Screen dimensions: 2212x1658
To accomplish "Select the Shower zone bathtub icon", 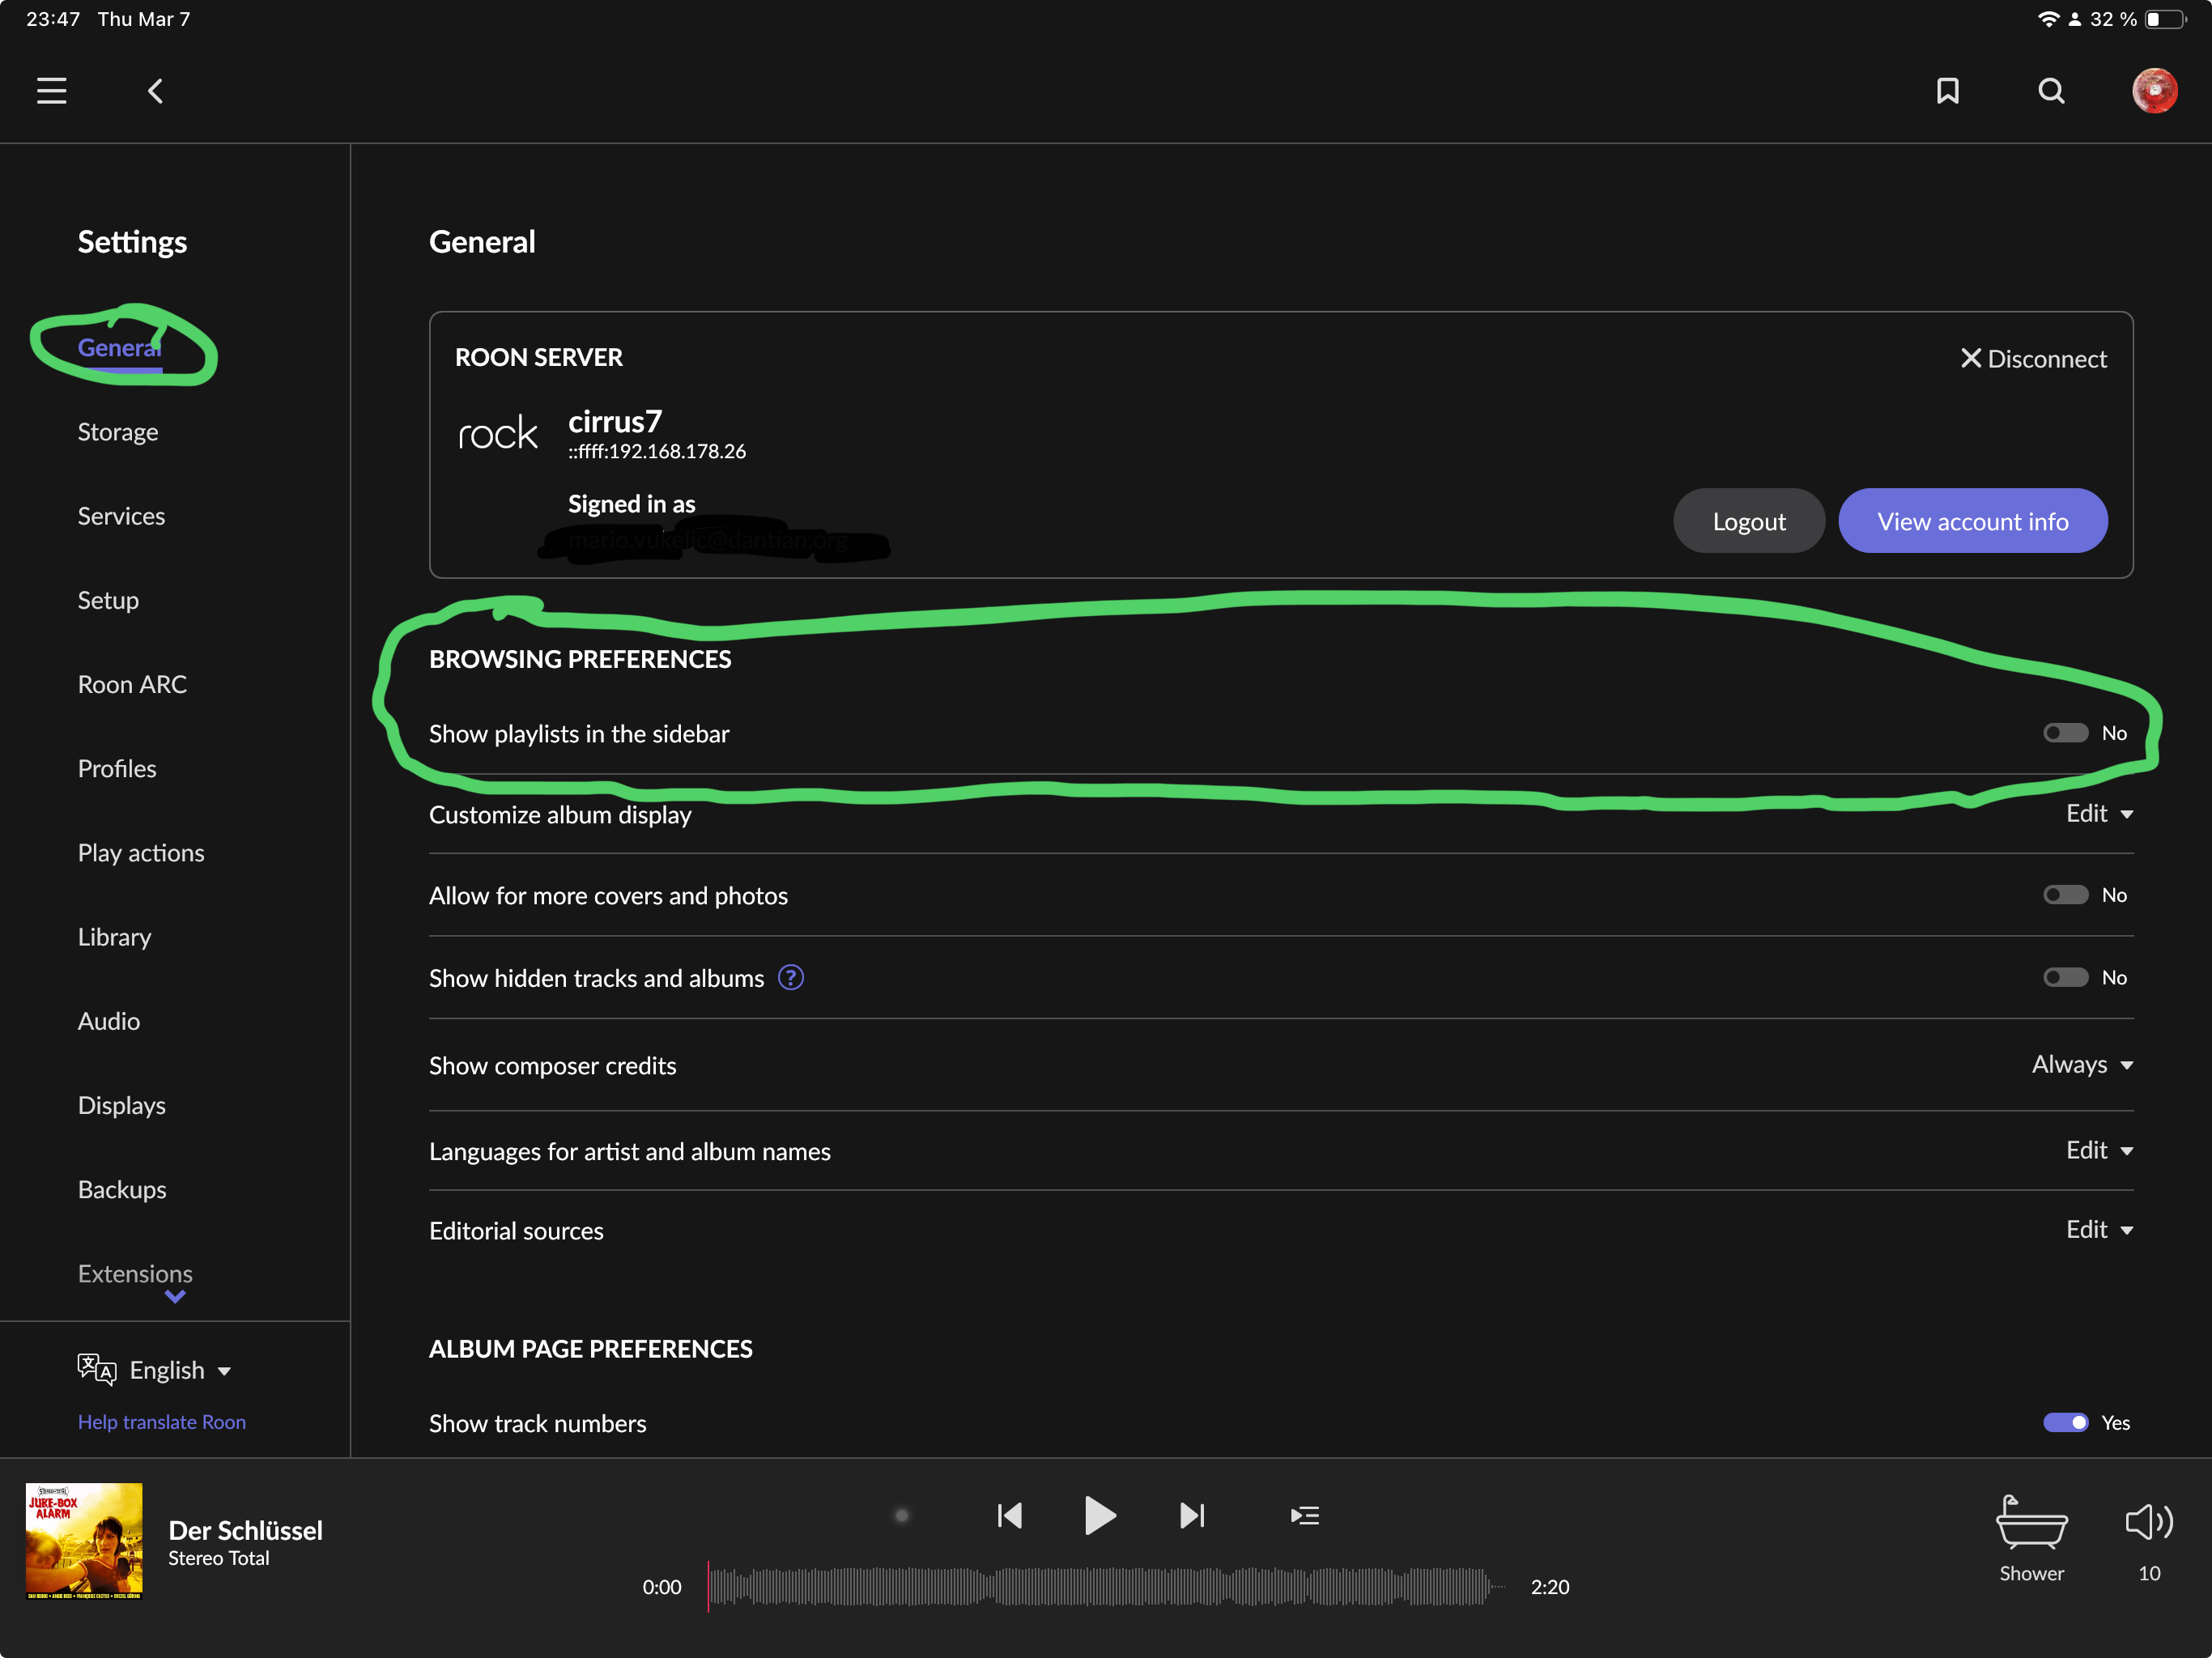I will [x=2031, y=1522].
